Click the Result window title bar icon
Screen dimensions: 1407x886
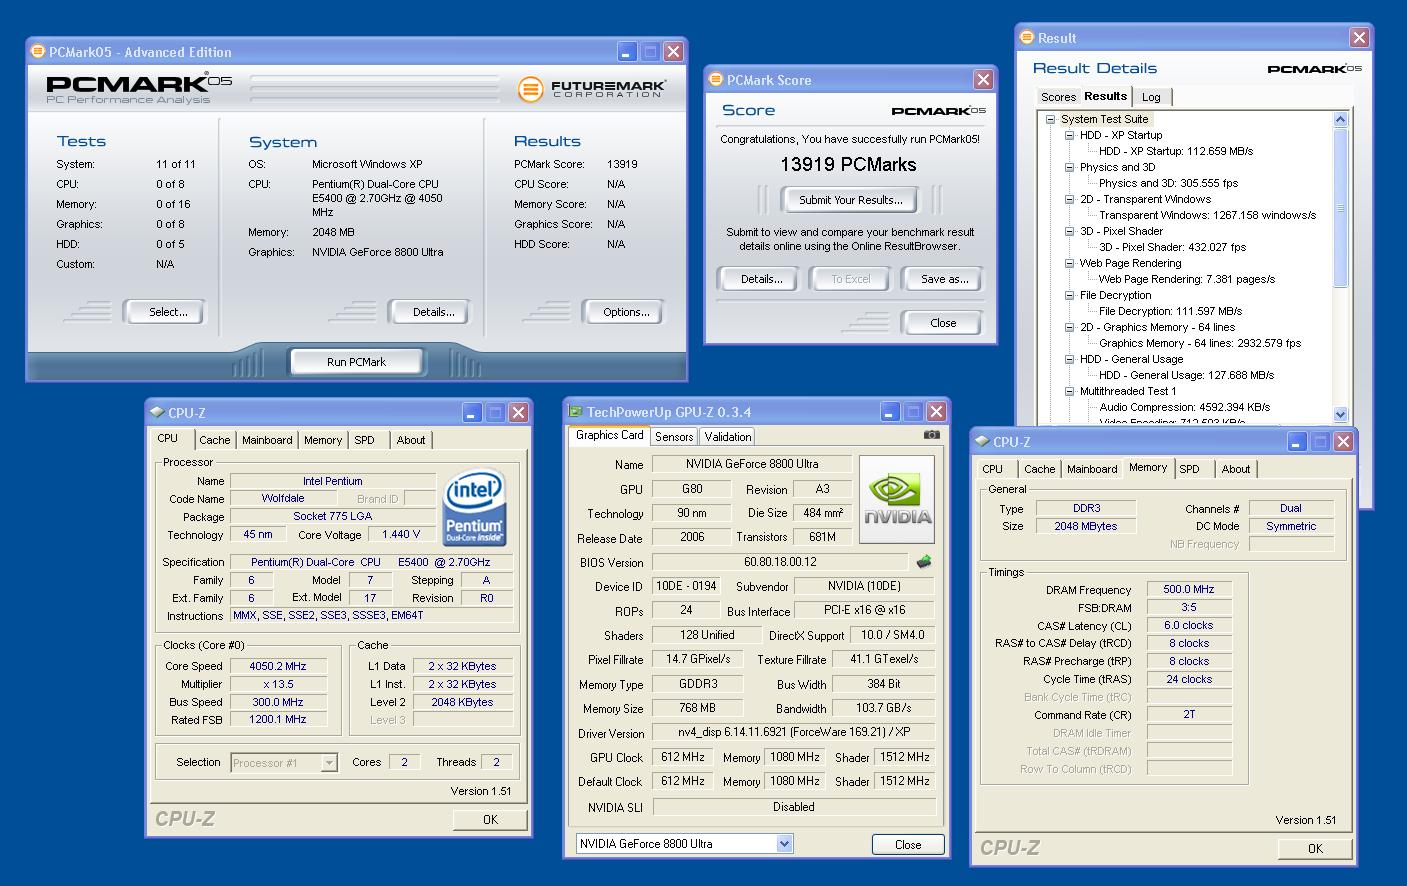coord(1027,38)
